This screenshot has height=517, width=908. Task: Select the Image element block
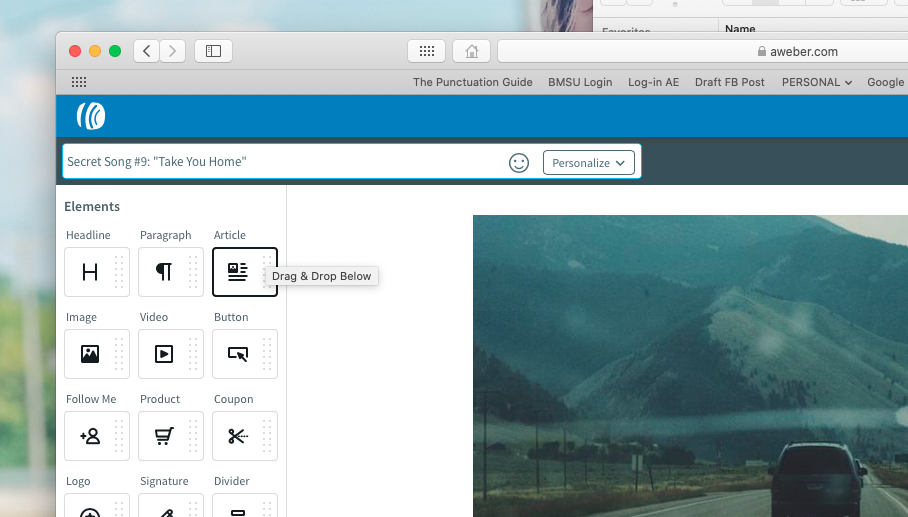point(97,354)
